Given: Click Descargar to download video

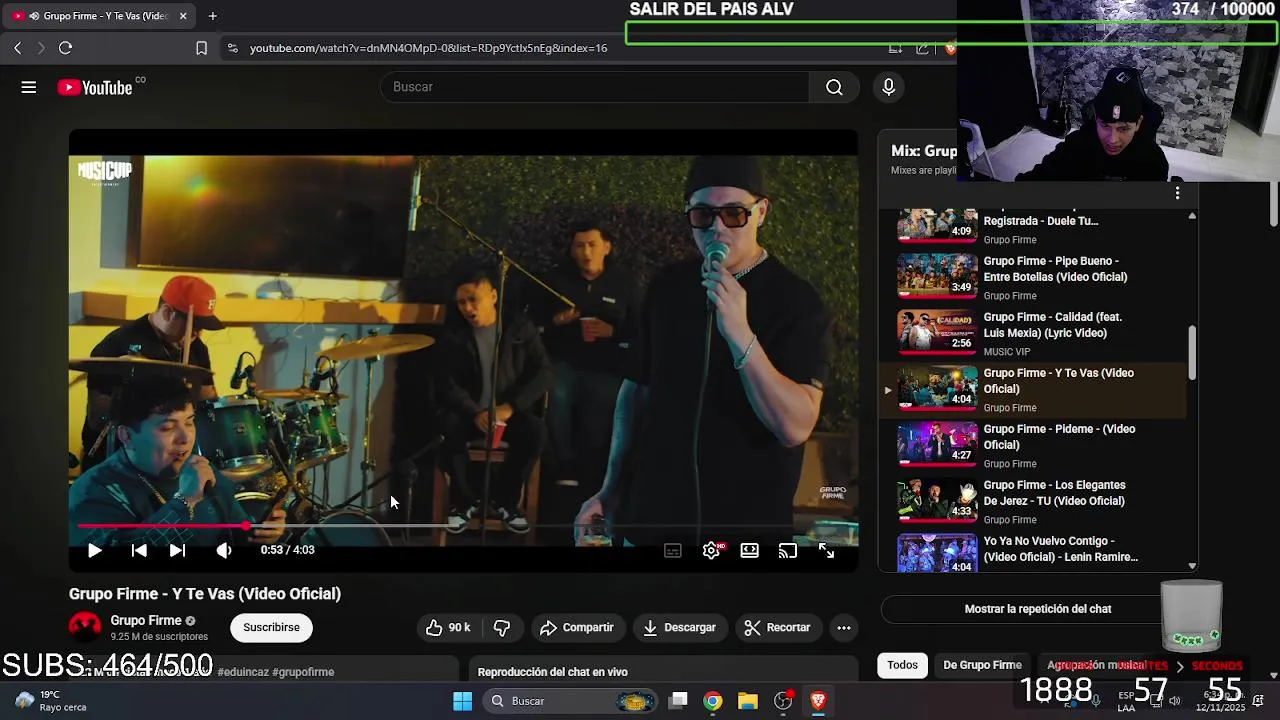Looking at the screenshot, I should coord(679,627).
